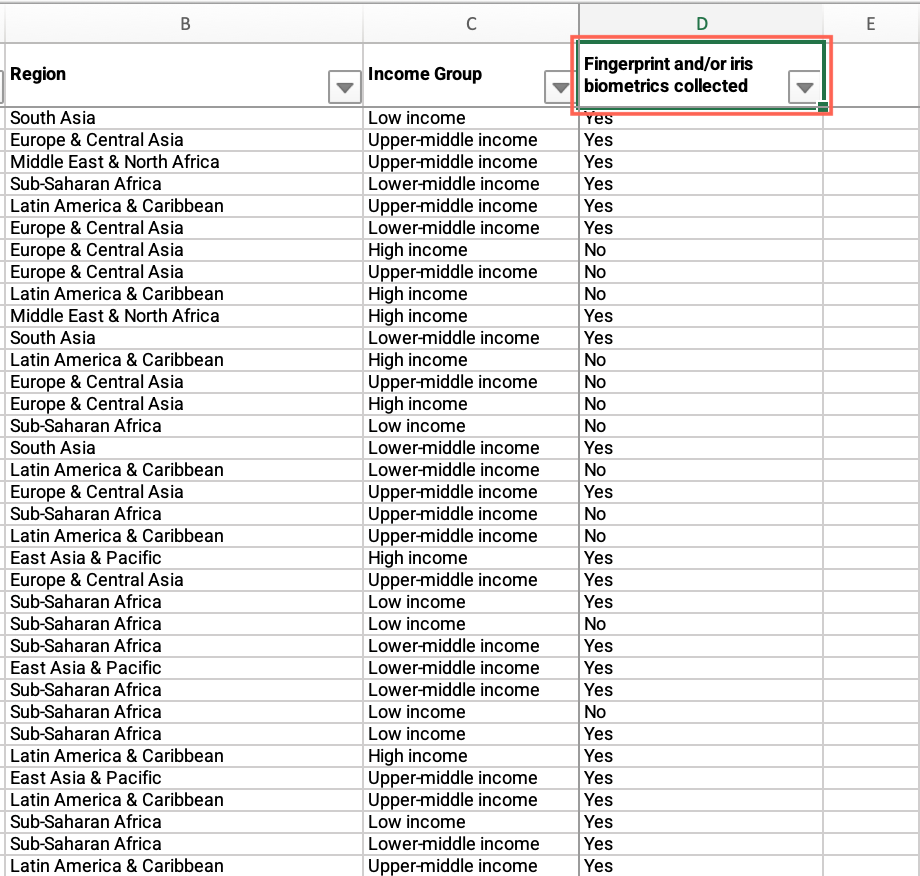Select East Asia & Pacific beside Lower-middle income
This screenshot has height=876, width=920.
click(x=184, y=668)
